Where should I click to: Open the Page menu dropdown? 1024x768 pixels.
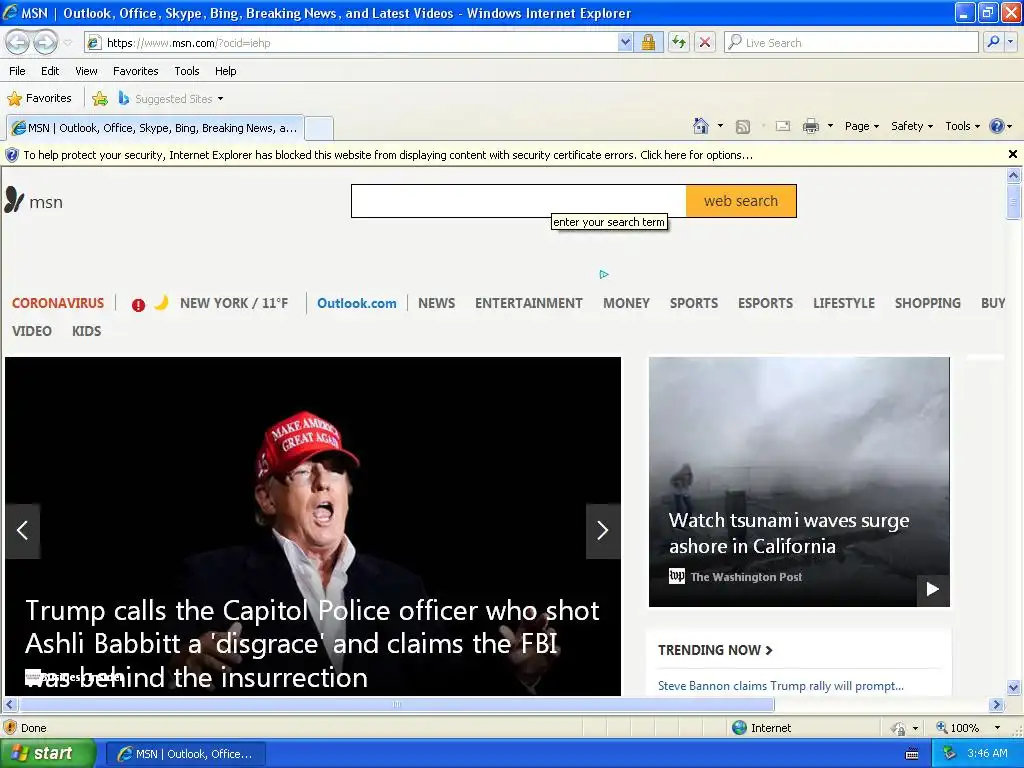862,126
